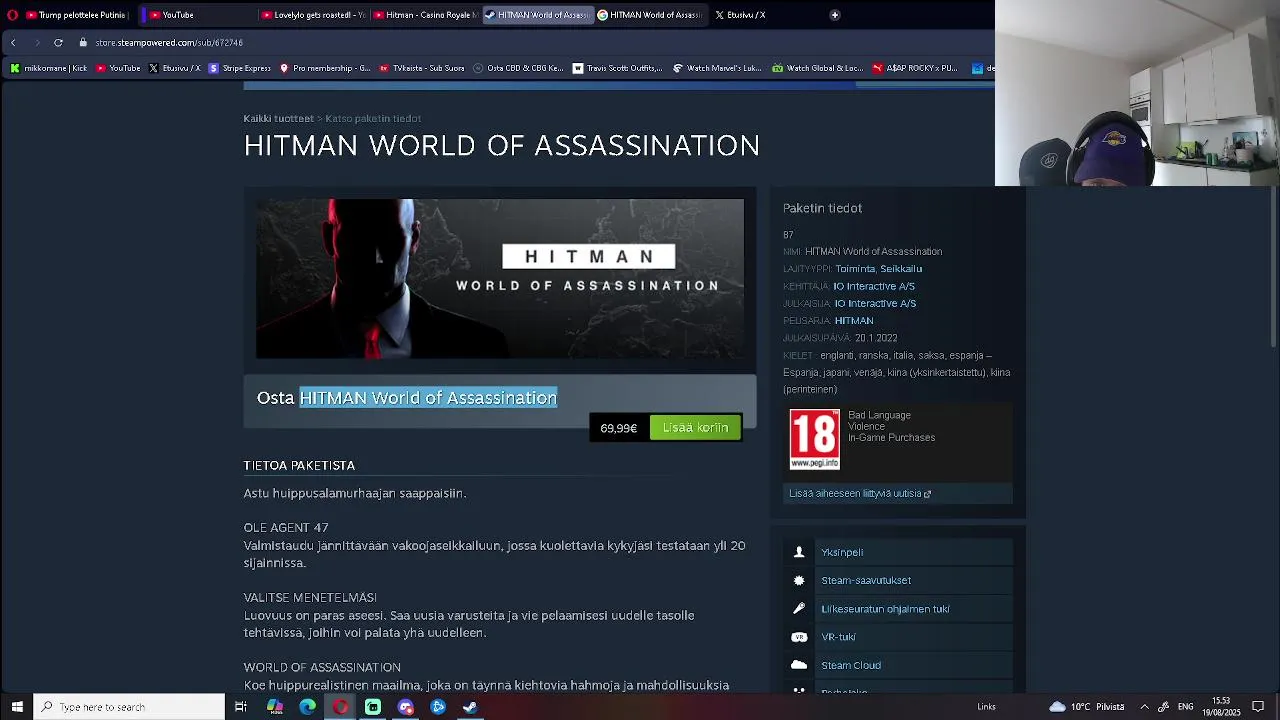
Task: Switch to the Lovelylo gets roasted tab
Action: [x=312, y=15]
